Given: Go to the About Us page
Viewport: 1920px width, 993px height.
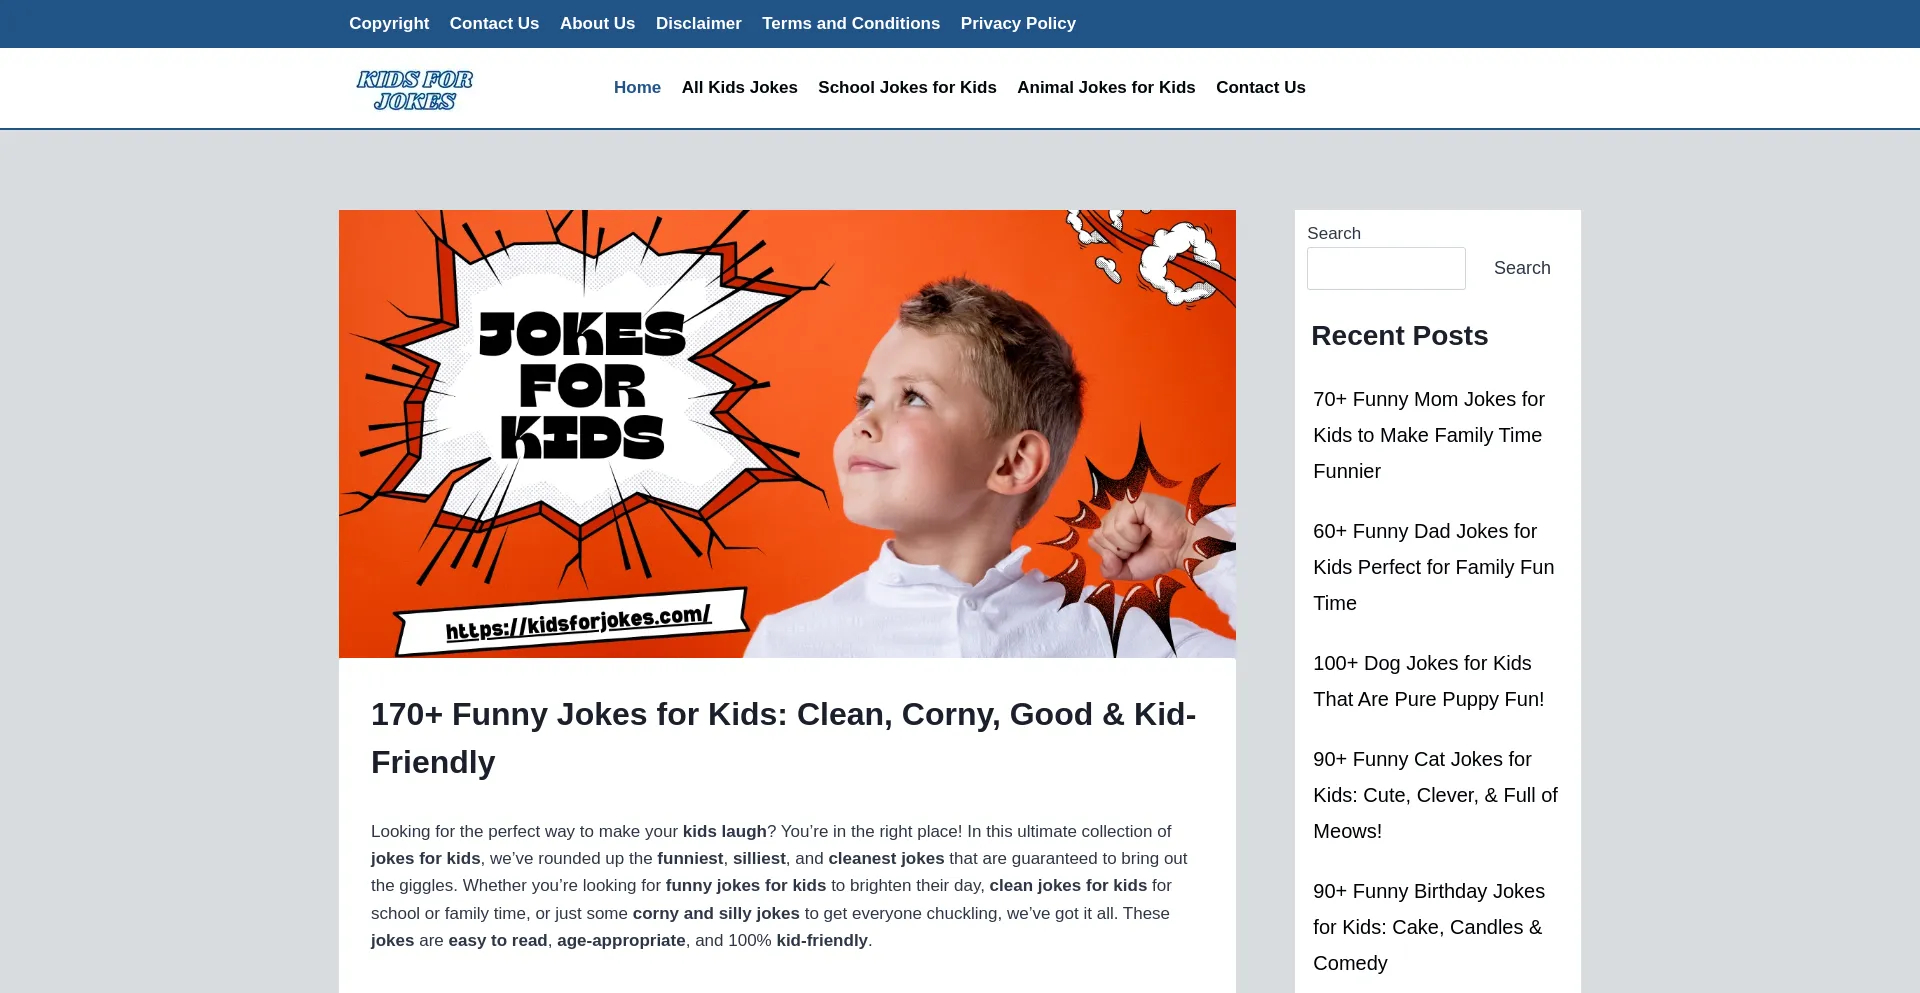Looking at the screenshot, I should (597, 23).
